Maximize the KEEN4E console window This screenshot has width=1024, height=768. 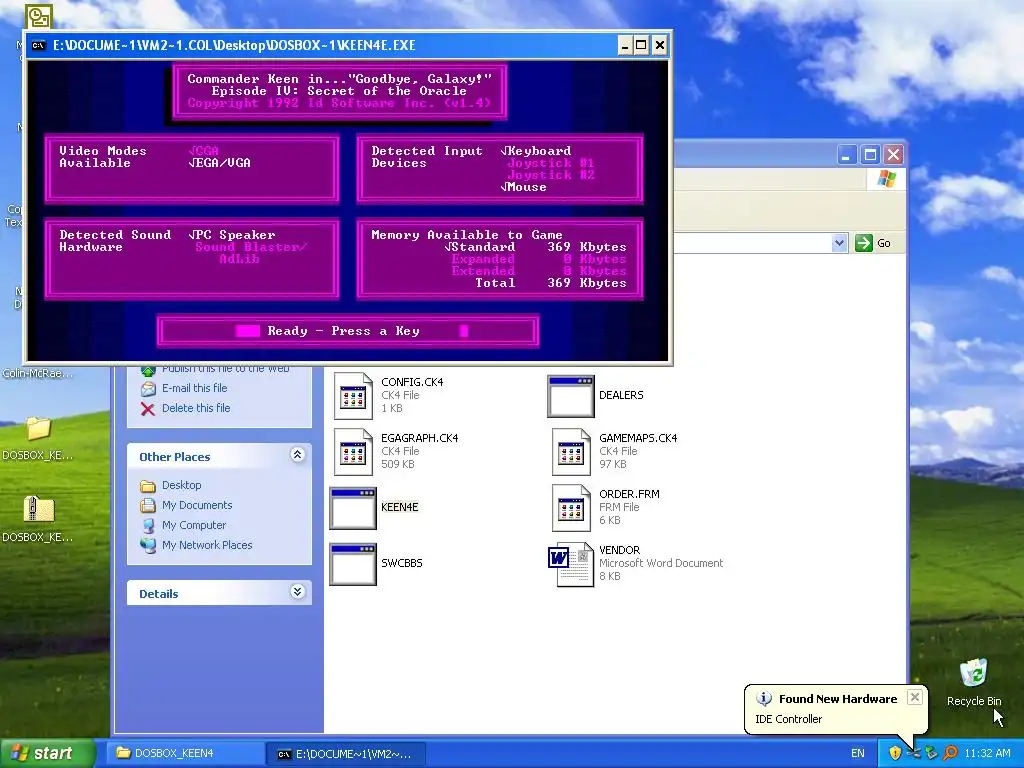pyautogui.click(x=641, y=45)
